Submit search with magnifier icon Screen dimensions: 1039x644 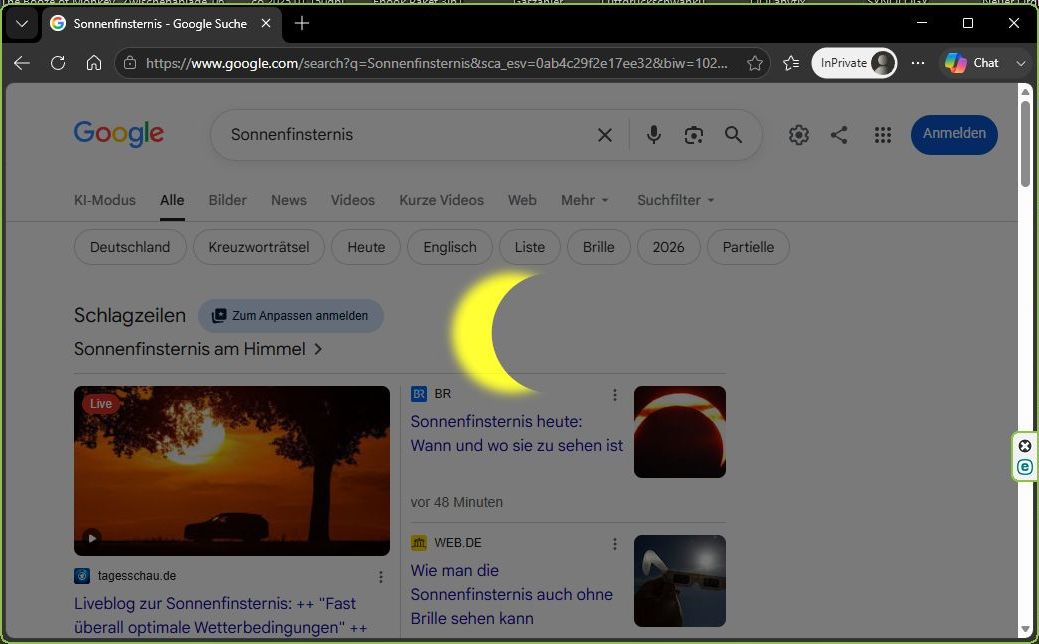pyautogui.click(x=733, y=135)
